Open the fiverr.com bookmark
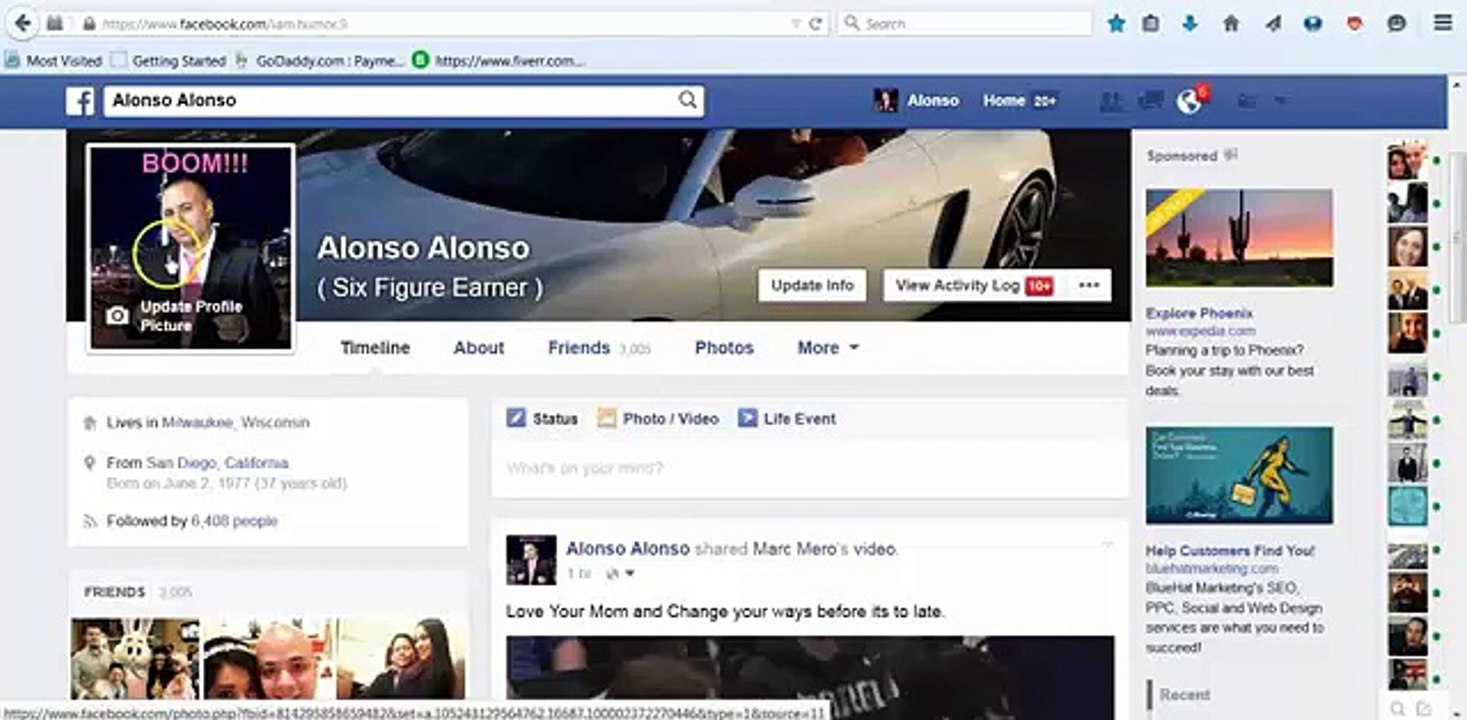This screenshot has height=720, width=1467. click(x=499, y=60)
